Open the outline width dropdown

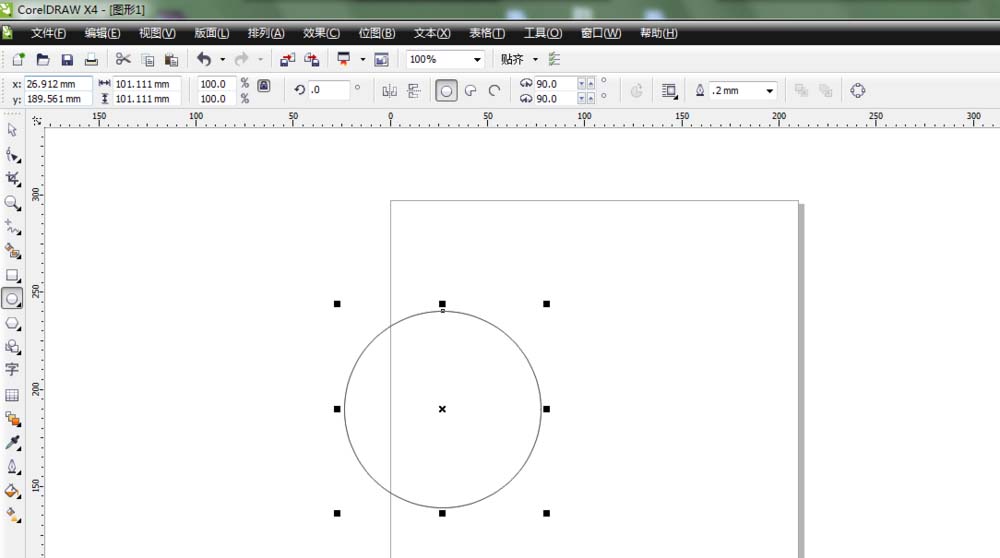(x=770, y=91)
